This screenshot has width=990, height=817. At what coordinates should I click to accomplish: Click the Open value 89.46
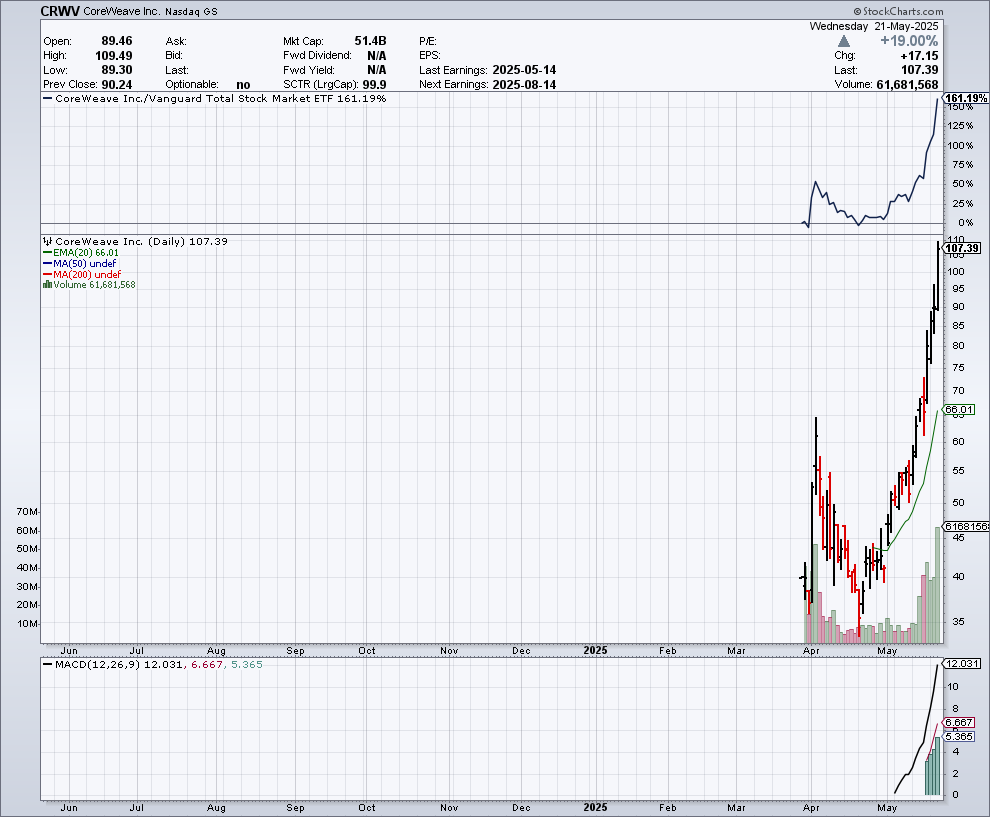[x=117, y=41]
